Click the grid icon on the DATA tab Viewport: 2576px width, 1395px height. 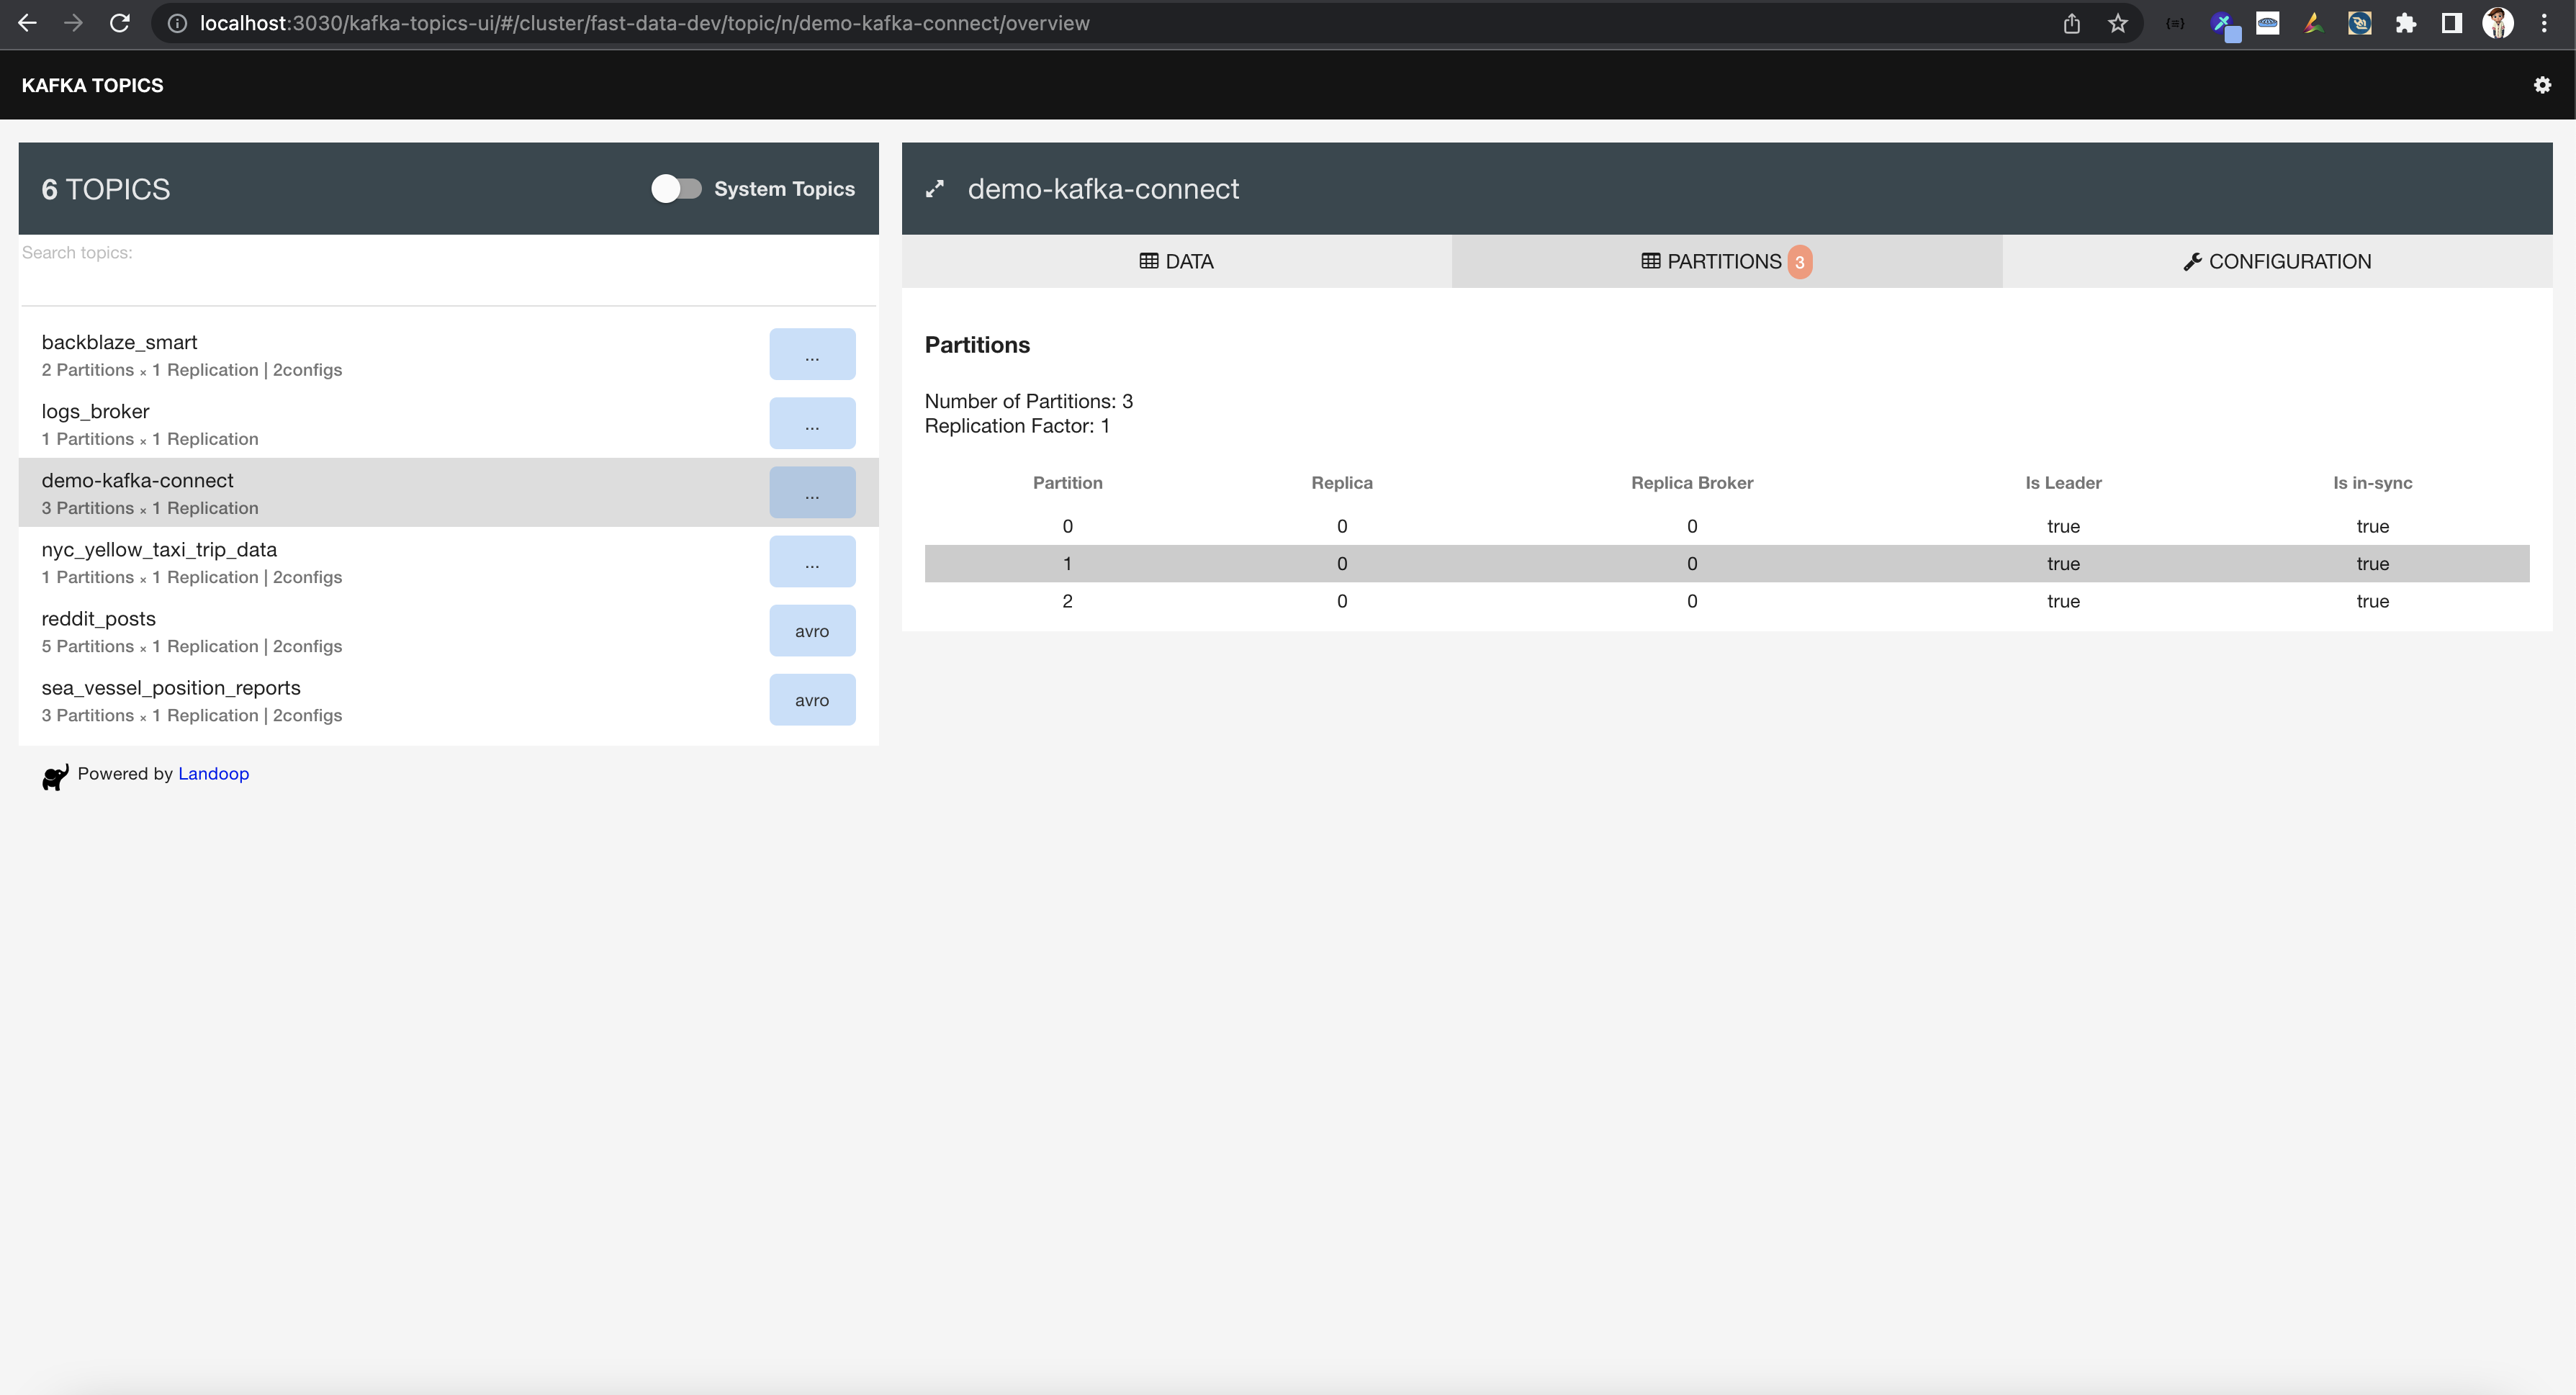pos(1148,261)
